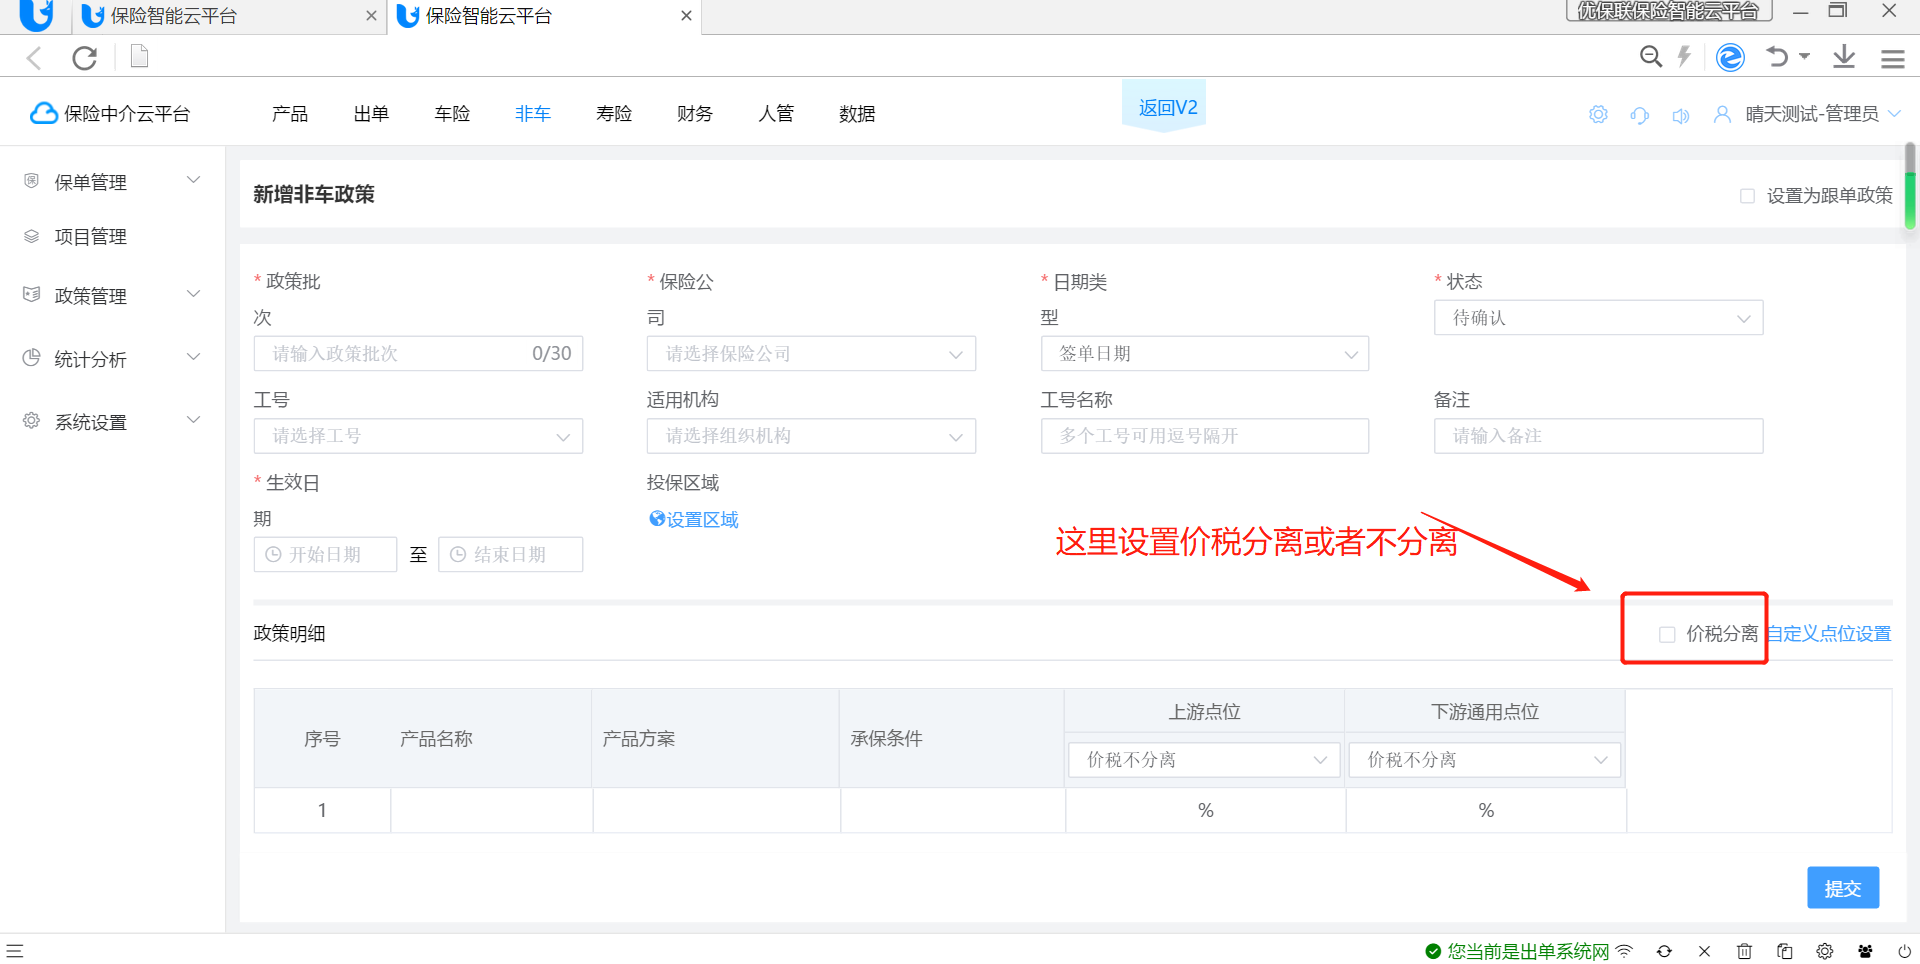Open the 人管 top menu
This screenshot has height=964, width=1920.
[776, 114]
